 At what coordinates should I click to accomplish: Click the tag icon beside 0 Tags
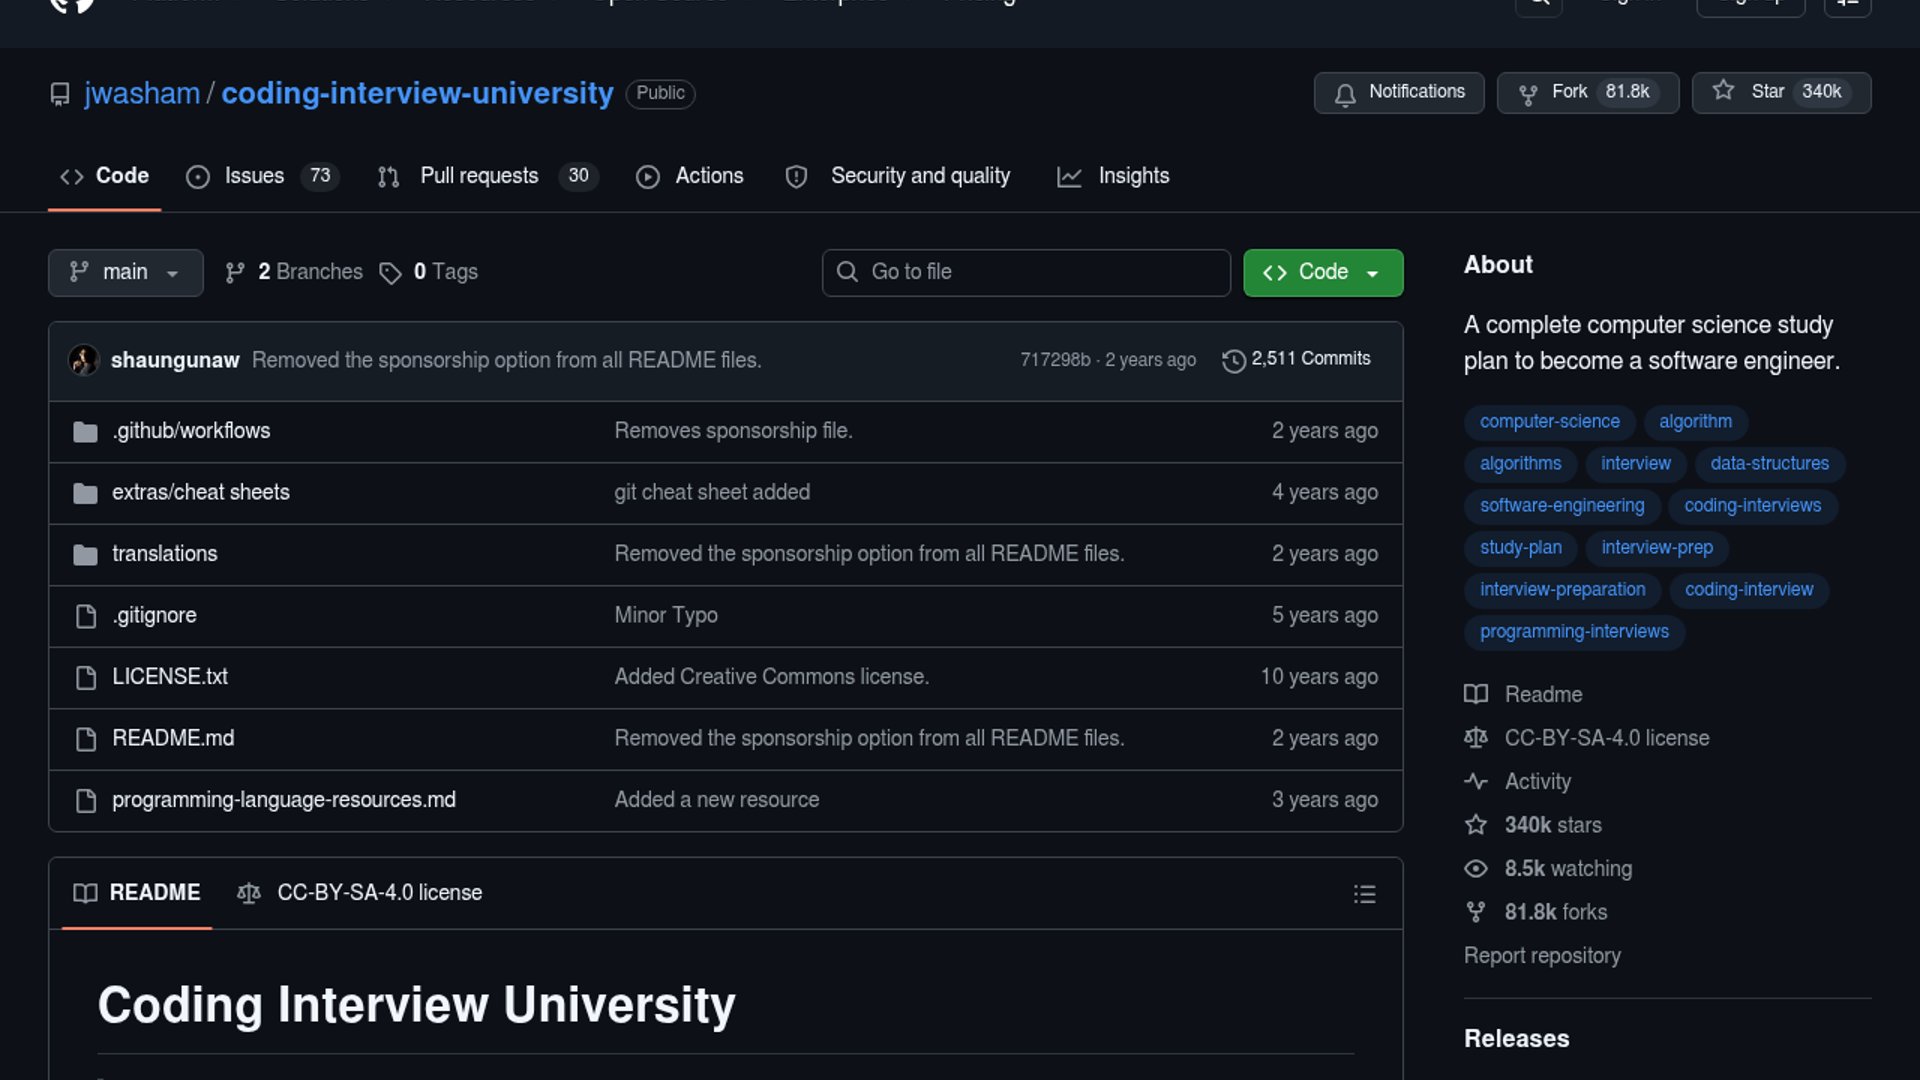tap(390, 273)
